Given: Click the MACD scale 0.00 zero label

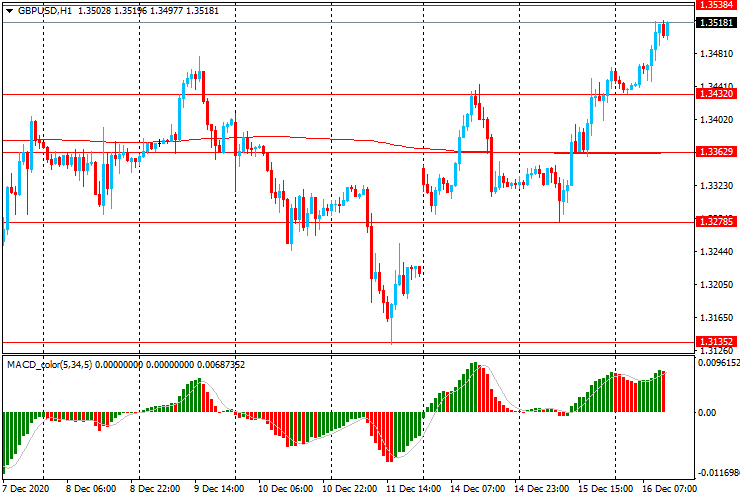Looking at the screenshot, I should coord(706,412).
